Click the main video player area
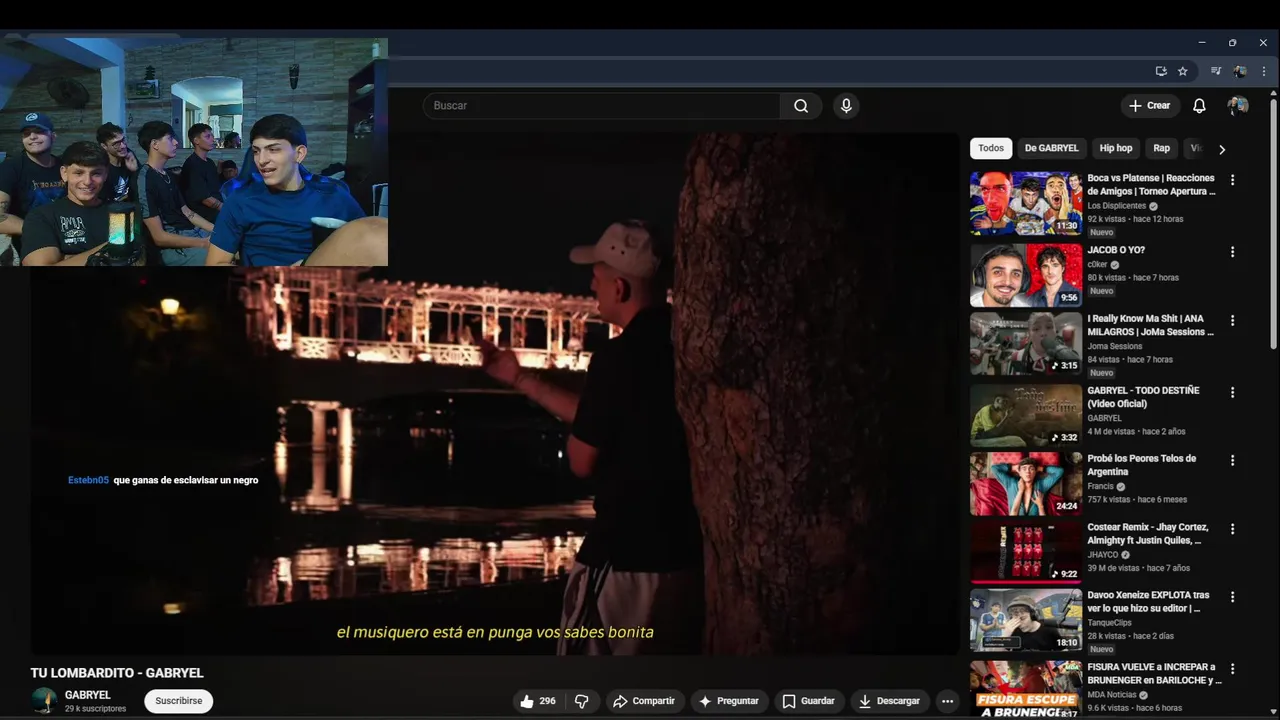1280x720 pixels. (x=495, y=395)
